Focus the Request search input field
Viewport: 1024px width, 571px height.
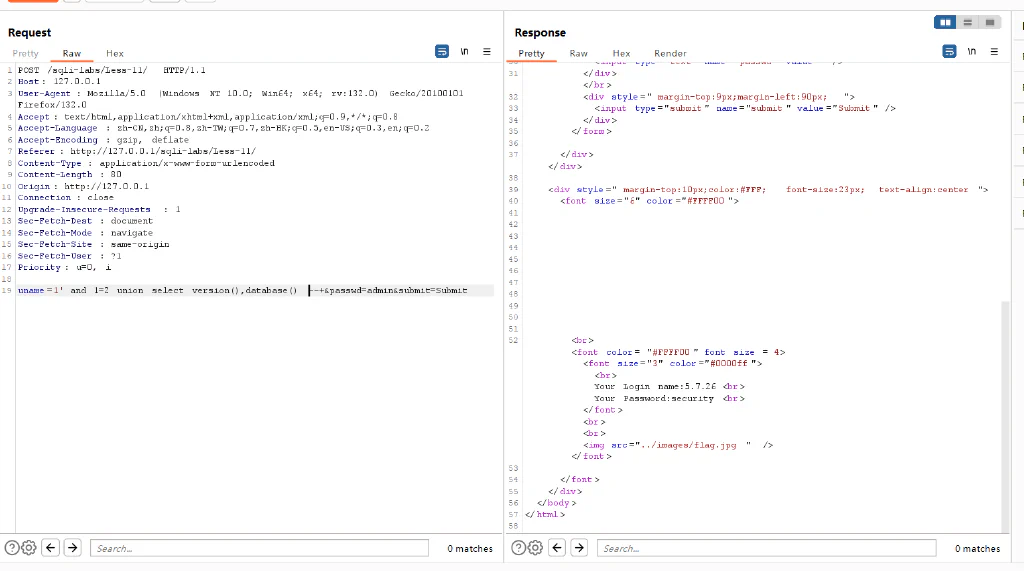click(259, 548)
